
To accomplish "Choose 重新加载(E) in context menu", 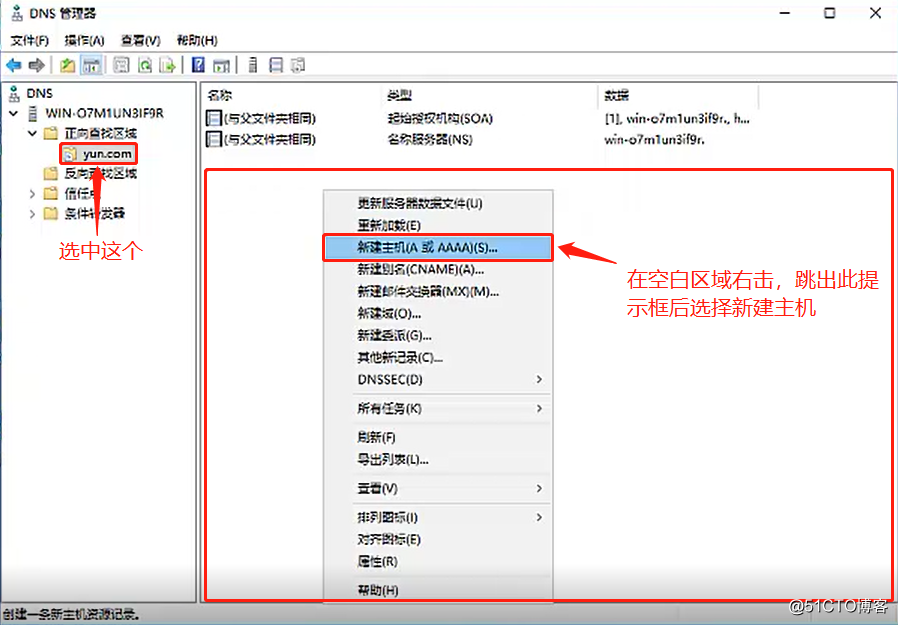I will [438, 225].
